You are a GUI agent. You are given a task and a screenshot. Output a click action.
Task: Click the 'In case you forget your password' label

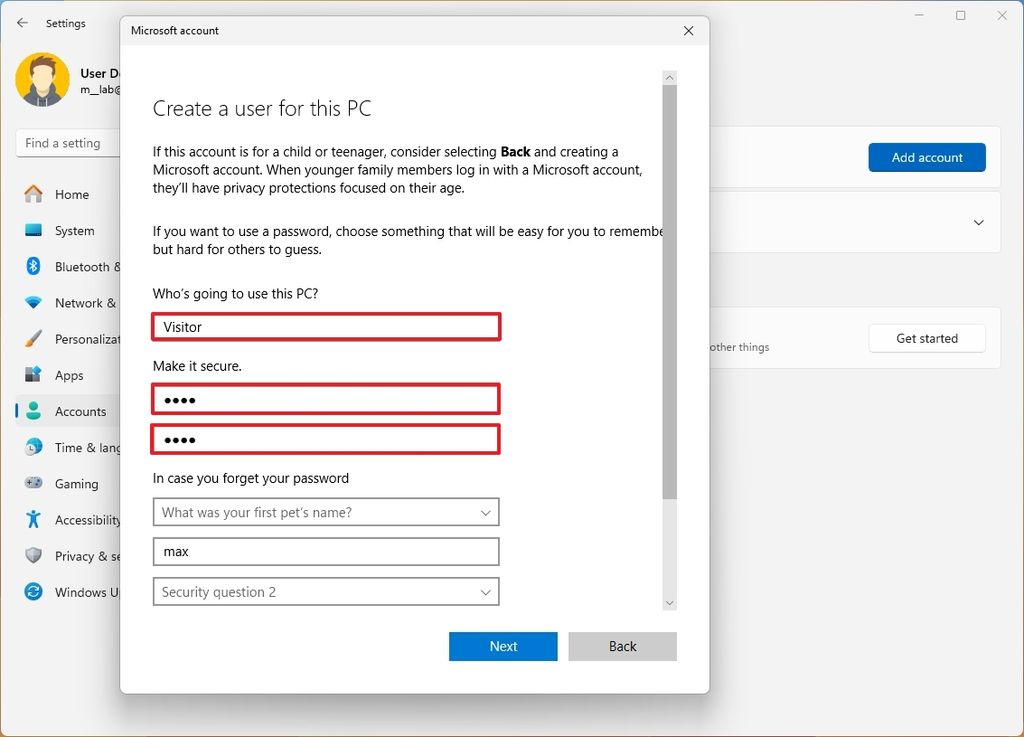pyautogui.click(x=251, y=478)
